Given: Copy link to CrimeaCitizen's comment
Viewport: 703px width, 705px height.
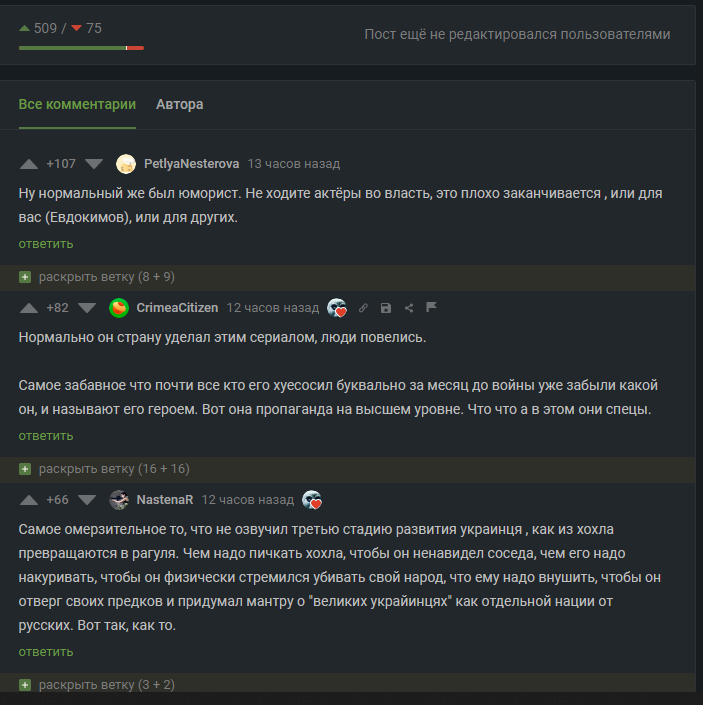Looking at the screenshot, I should click(x=363, y=308).
